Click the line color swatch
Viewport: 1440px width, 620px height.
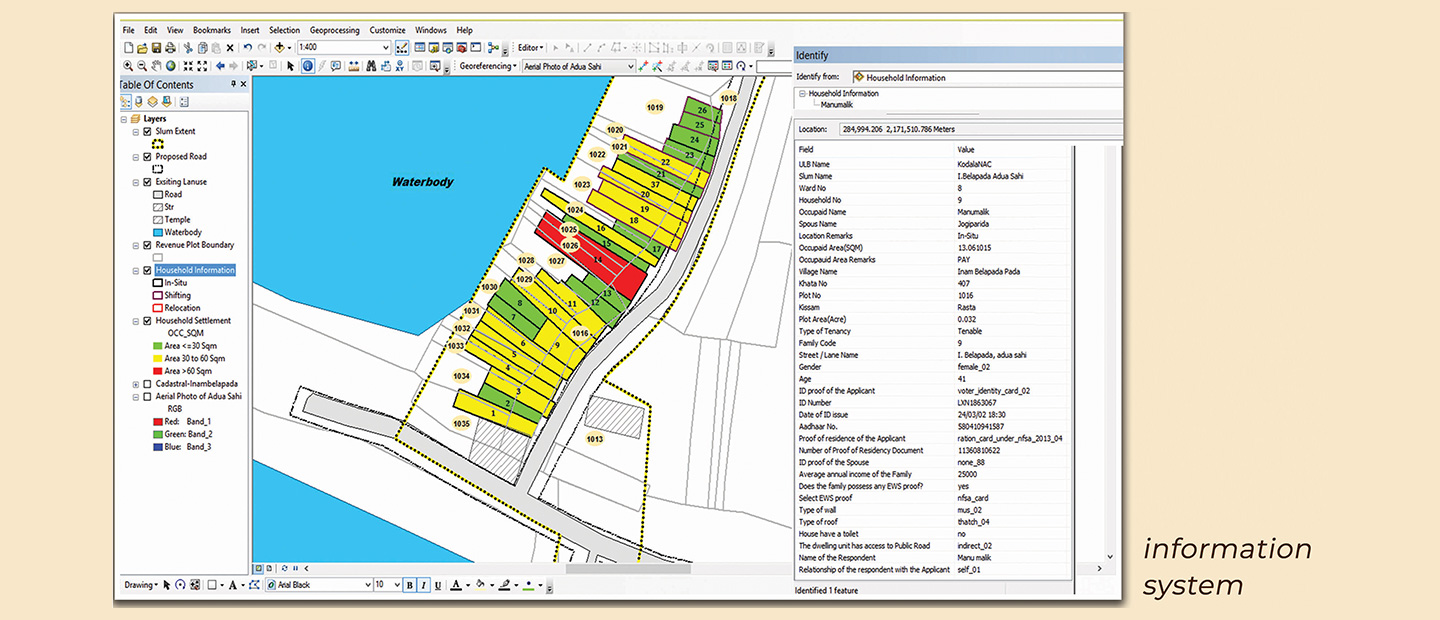click(504, 585)
